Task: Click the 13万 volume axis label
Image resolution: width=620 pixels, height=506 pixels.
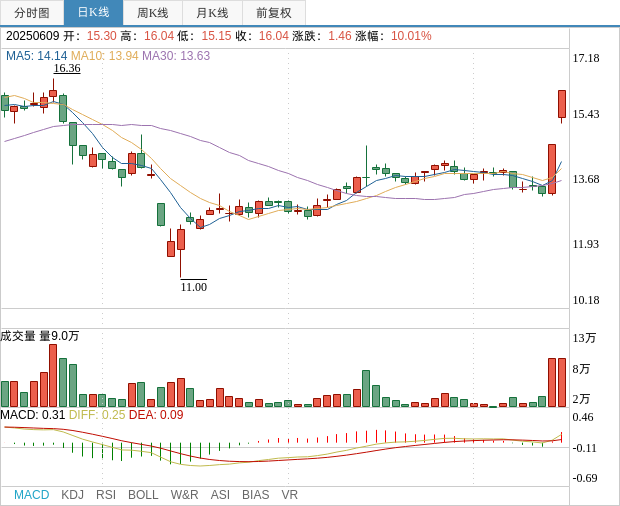Action: tap(584, 338)
